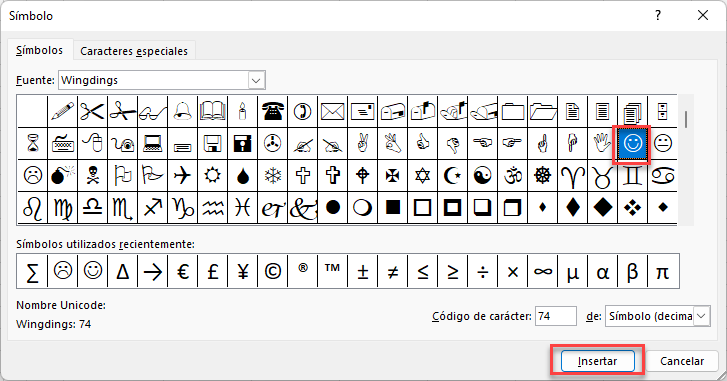727x381 pixels.
Task: Choose the sad face symbol in grid
Action: [32, 176]
